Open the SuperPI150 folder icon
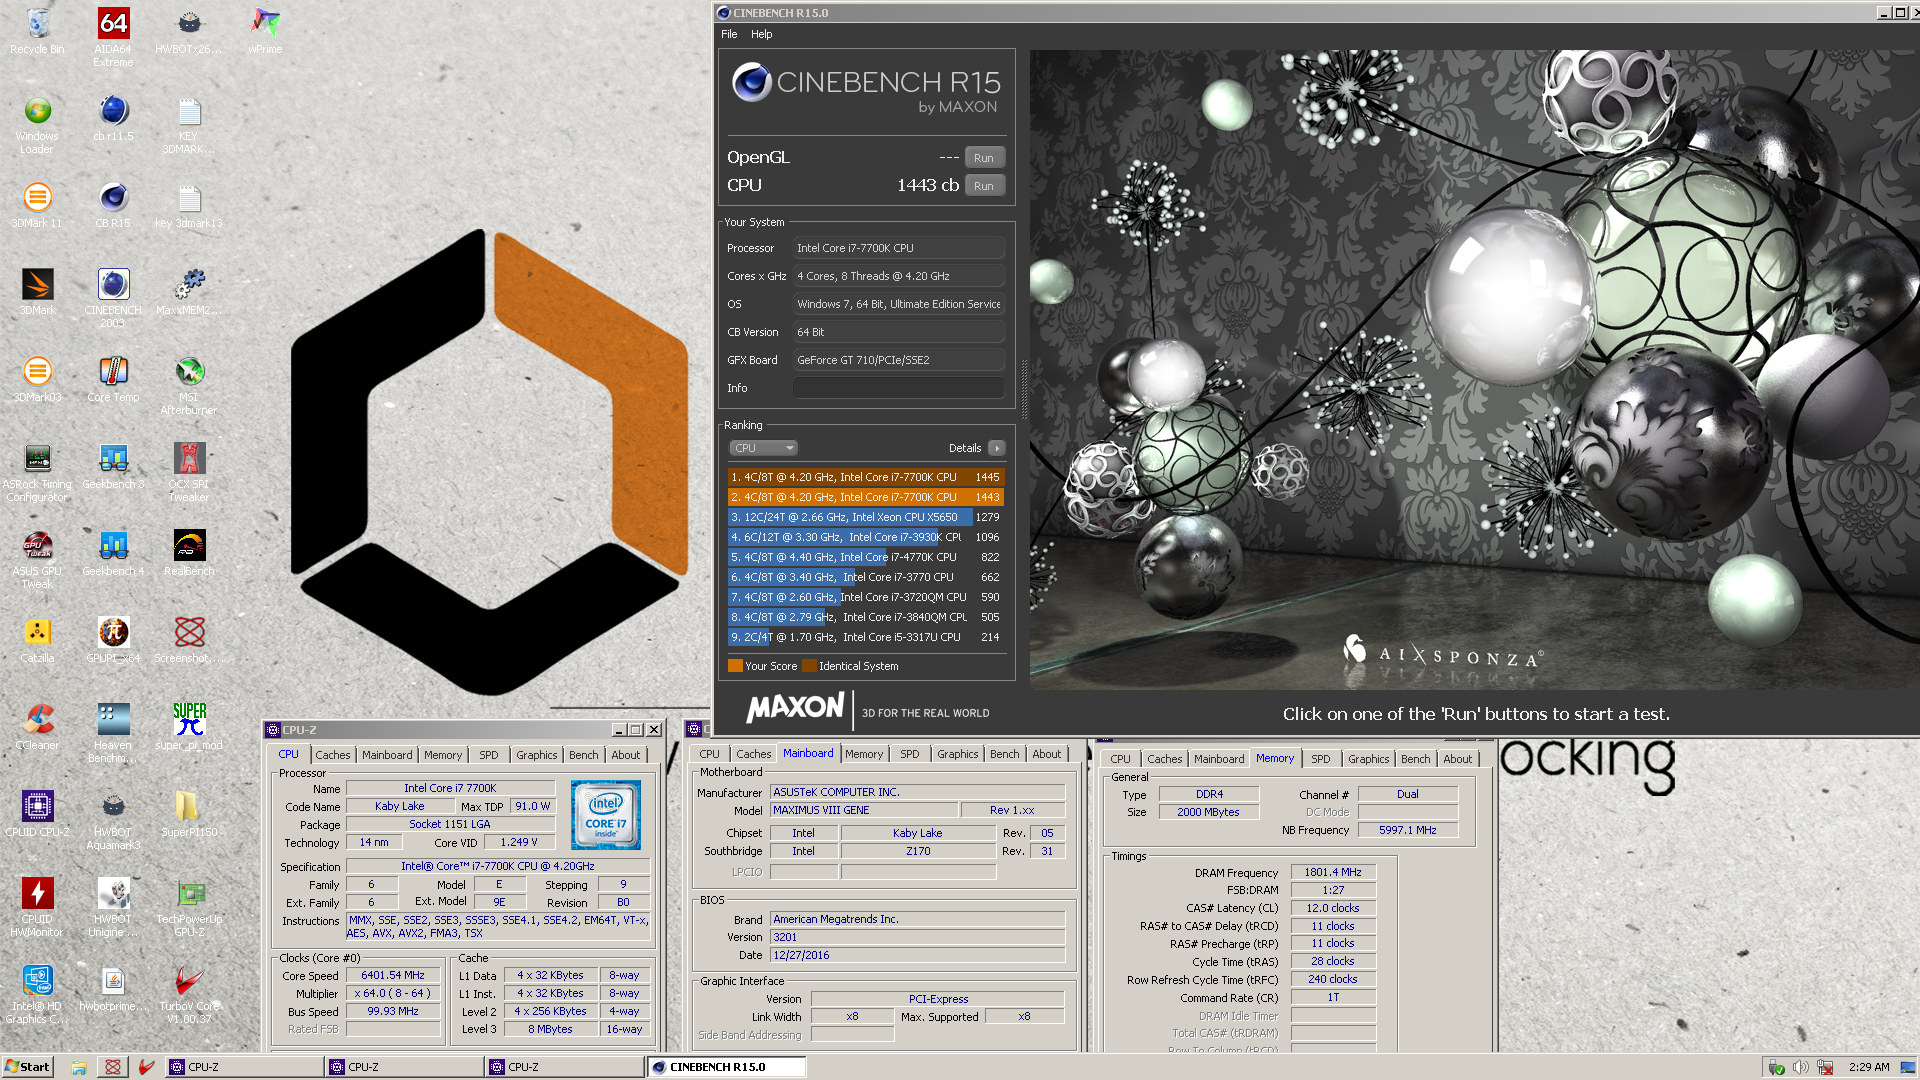Image resolution: width=1920 pixels, height=1080 pixels. point(189,815)
